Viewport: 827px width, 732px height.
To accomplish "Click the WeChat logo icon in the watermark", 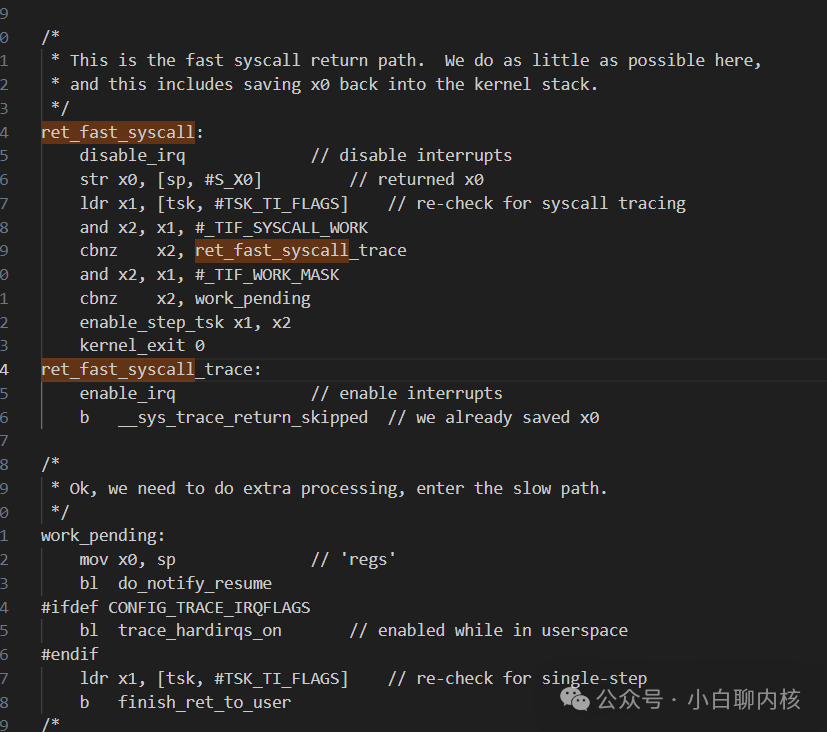I will coord(574,699).
